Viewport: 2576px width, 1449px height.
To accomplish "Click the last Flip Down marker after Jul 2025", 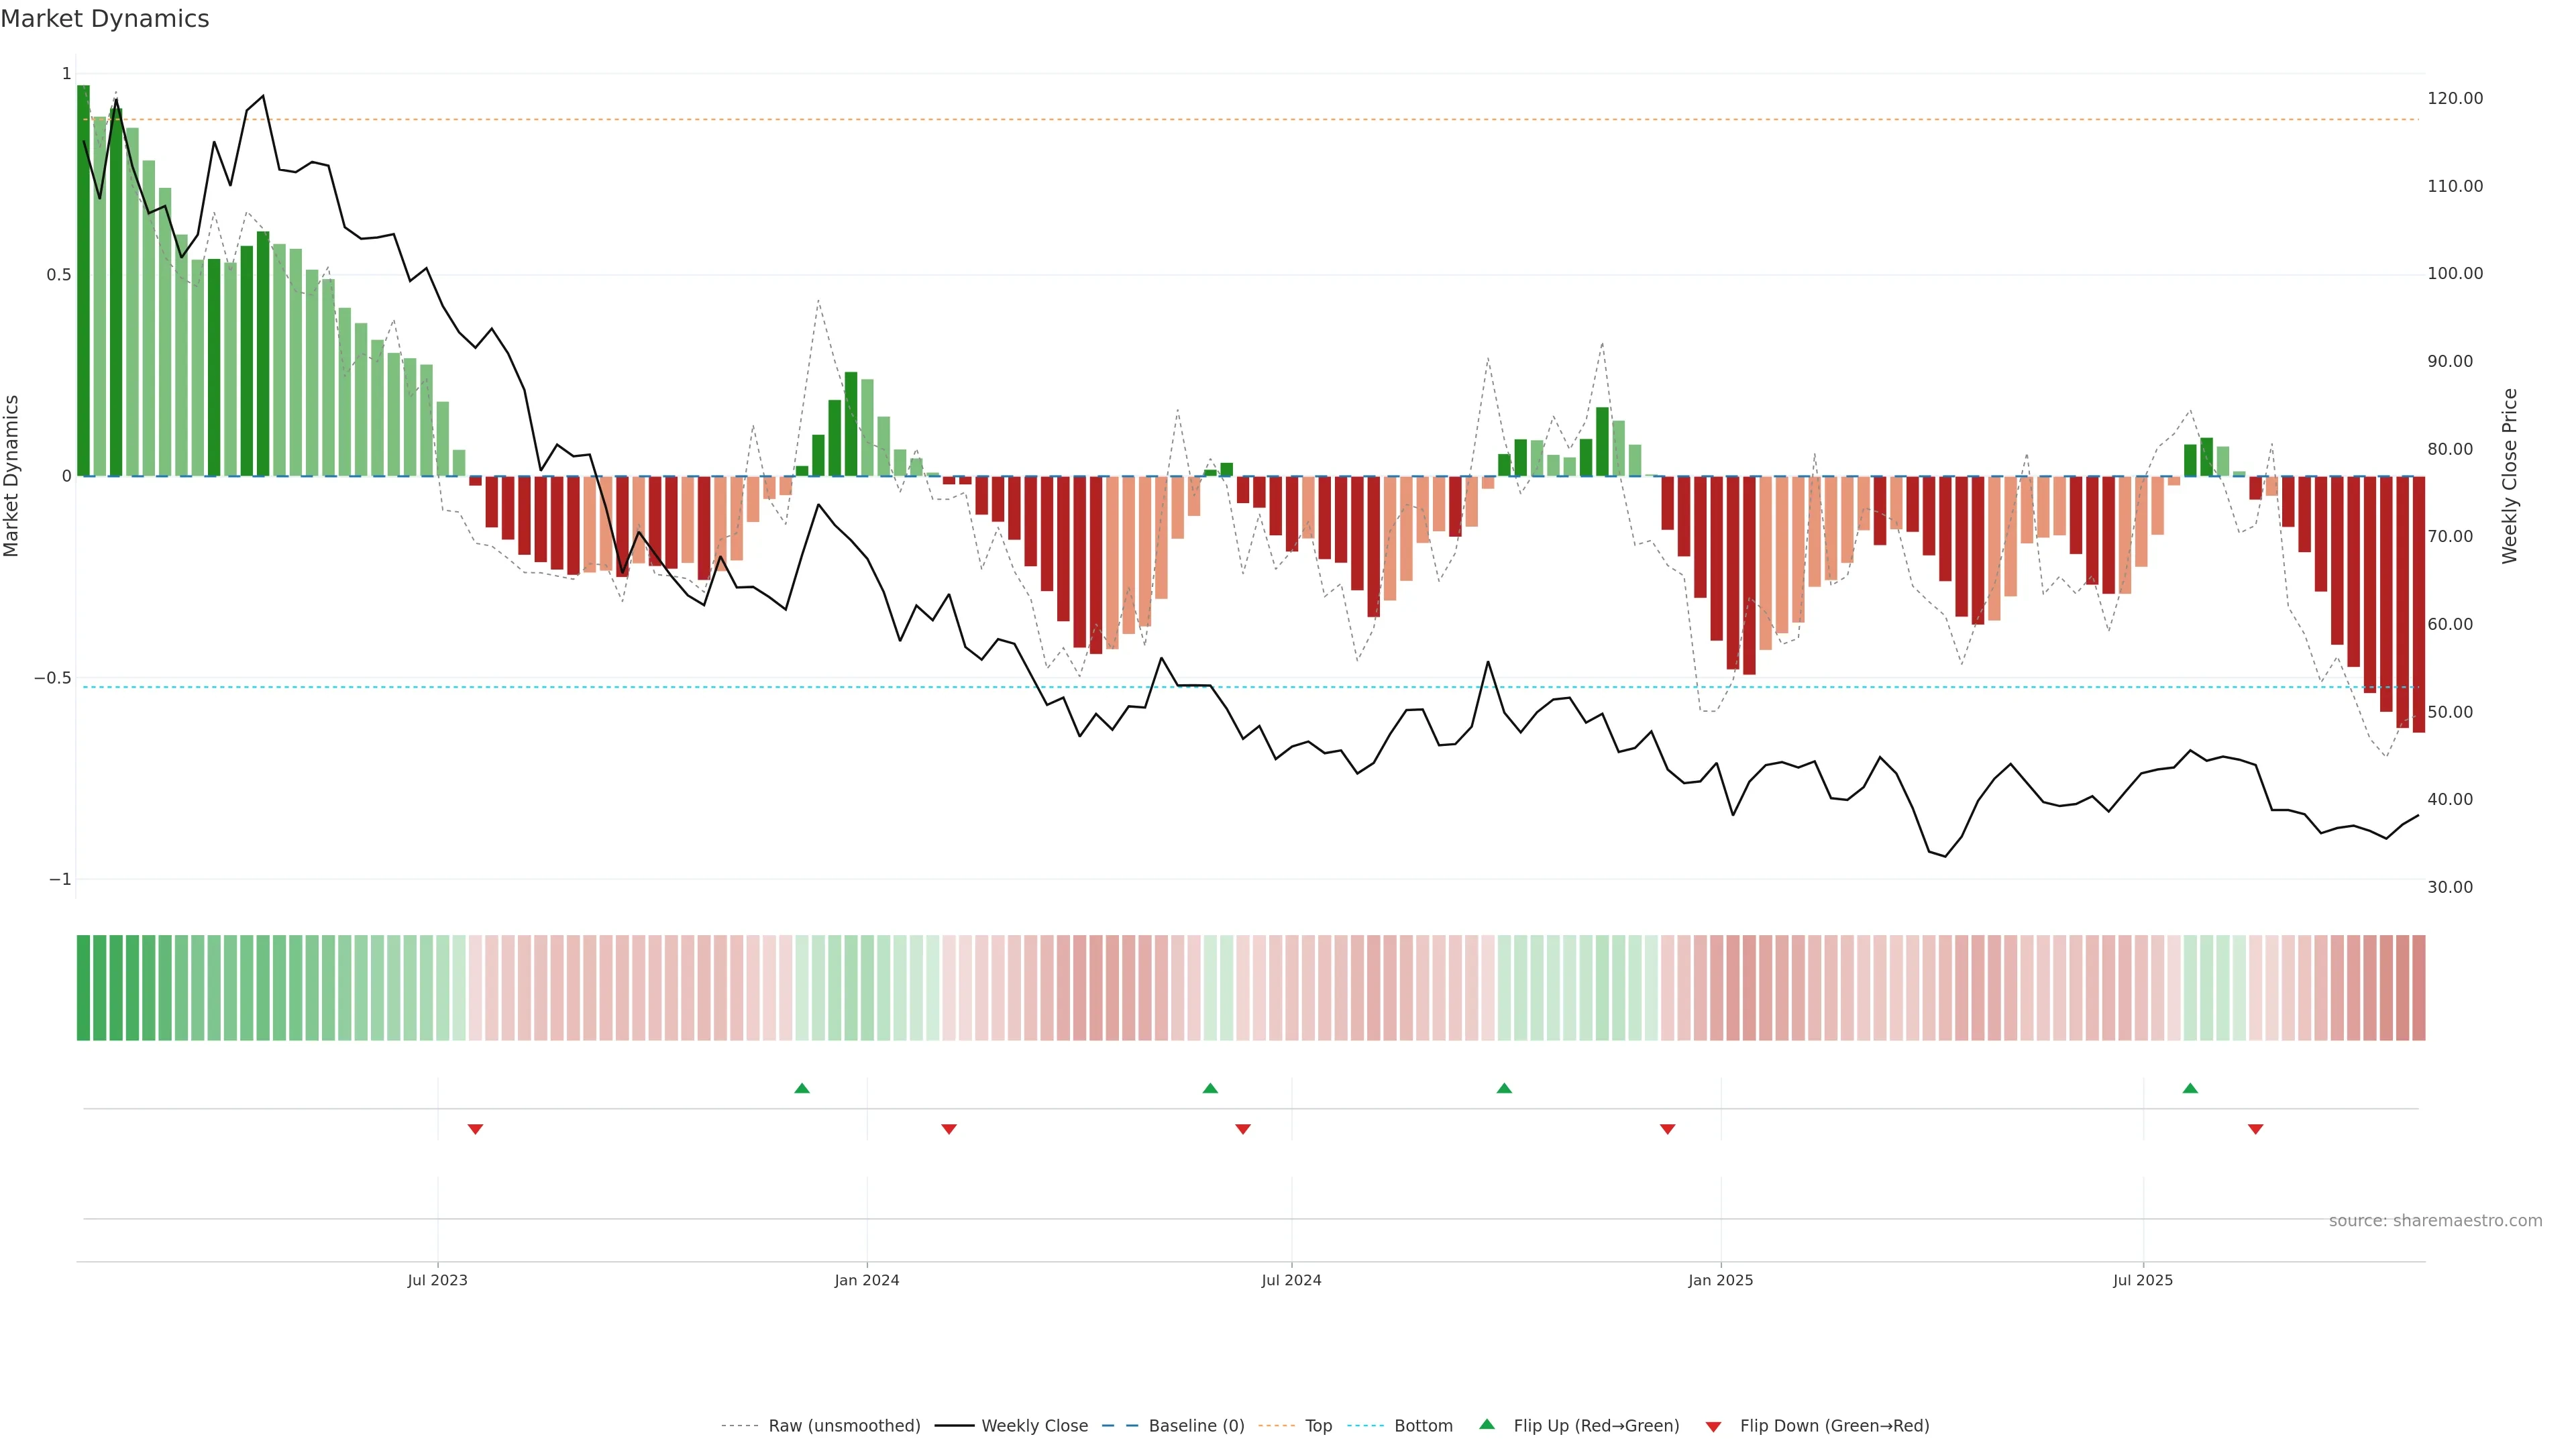I will point(2255,1129).
